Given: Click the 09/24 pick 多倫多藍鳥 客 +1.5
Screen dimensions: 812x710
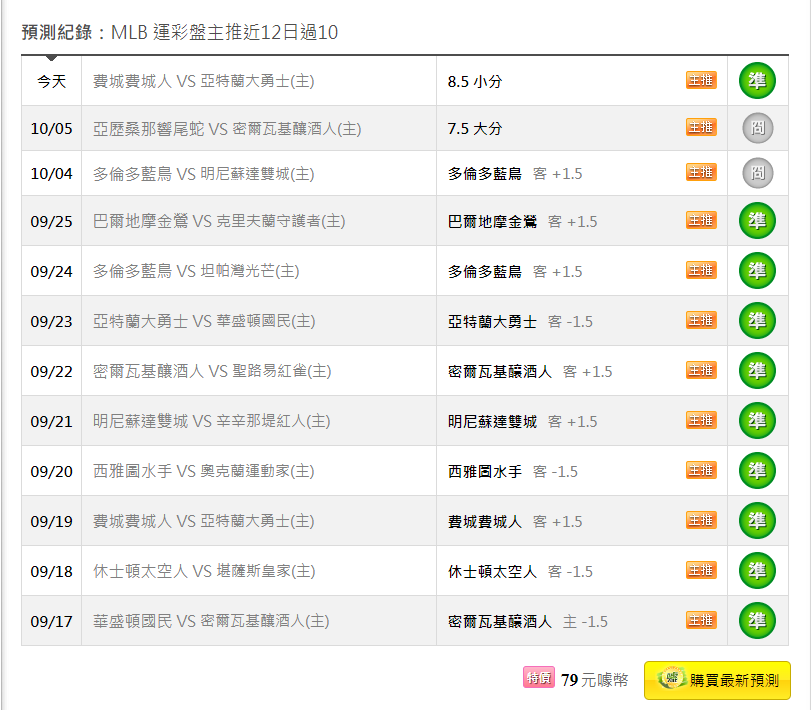Looking at the screenshot, I should 515,271.
